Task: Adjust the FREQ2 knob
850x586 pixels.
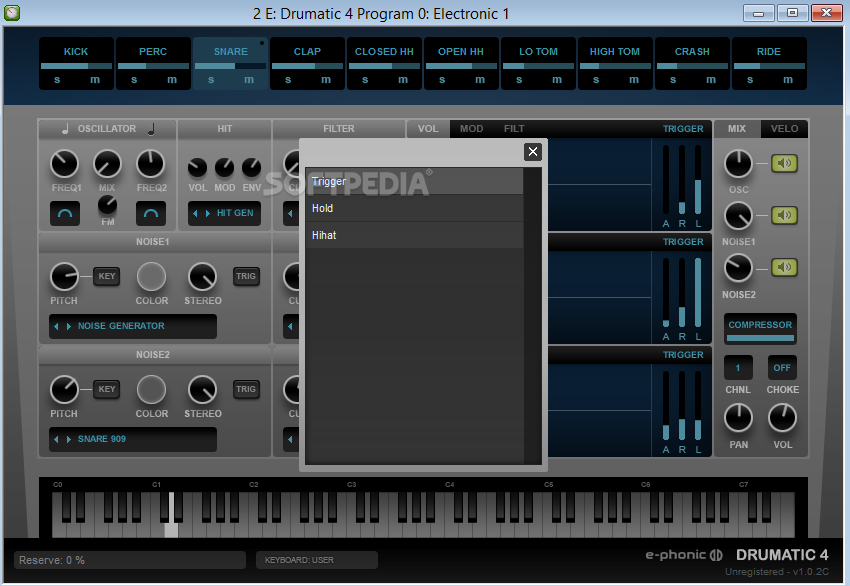Action: click(151, 164)
